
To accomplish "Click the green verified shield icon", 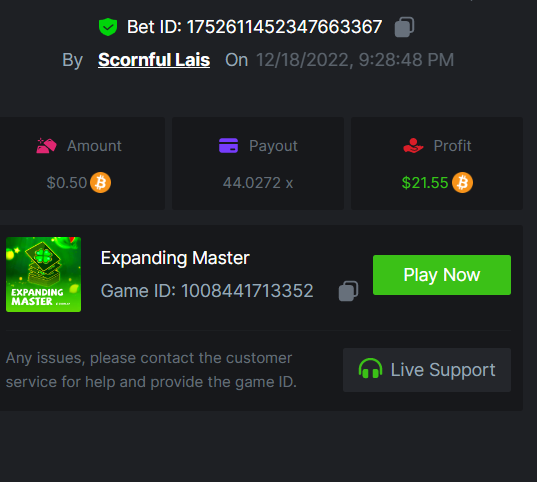I will (108, 27).
